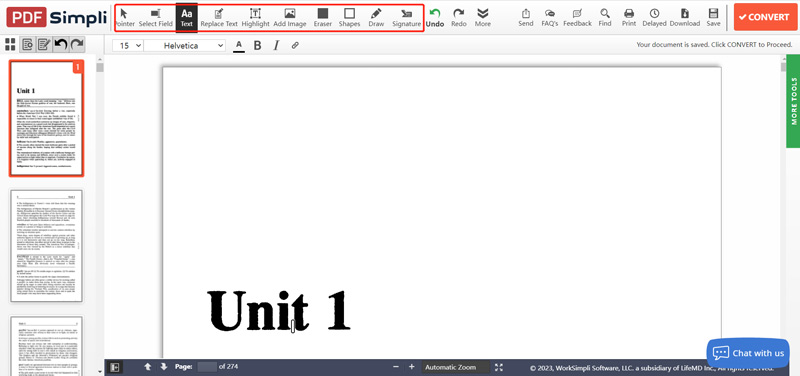Open the FAQ's page
Image resolution: width=800 pixels, height=376 pixels.
click(x=549, y=17)
